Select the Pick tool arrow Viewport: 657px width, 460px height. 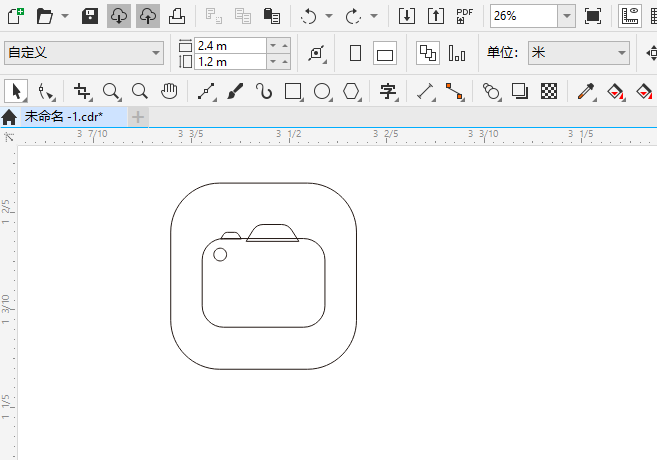click(x=16, y=91)
